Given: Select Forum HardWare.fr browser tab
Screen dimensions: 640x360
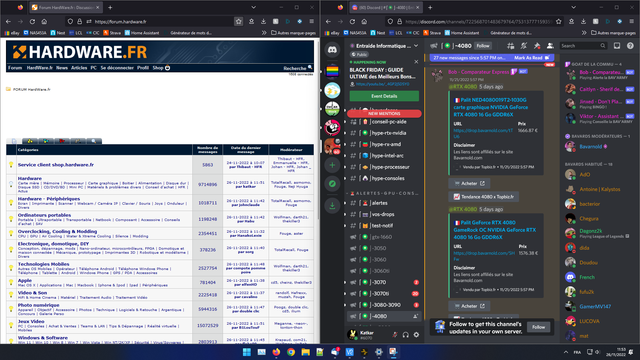Looking at the screenshot, I should click(65, 7).
